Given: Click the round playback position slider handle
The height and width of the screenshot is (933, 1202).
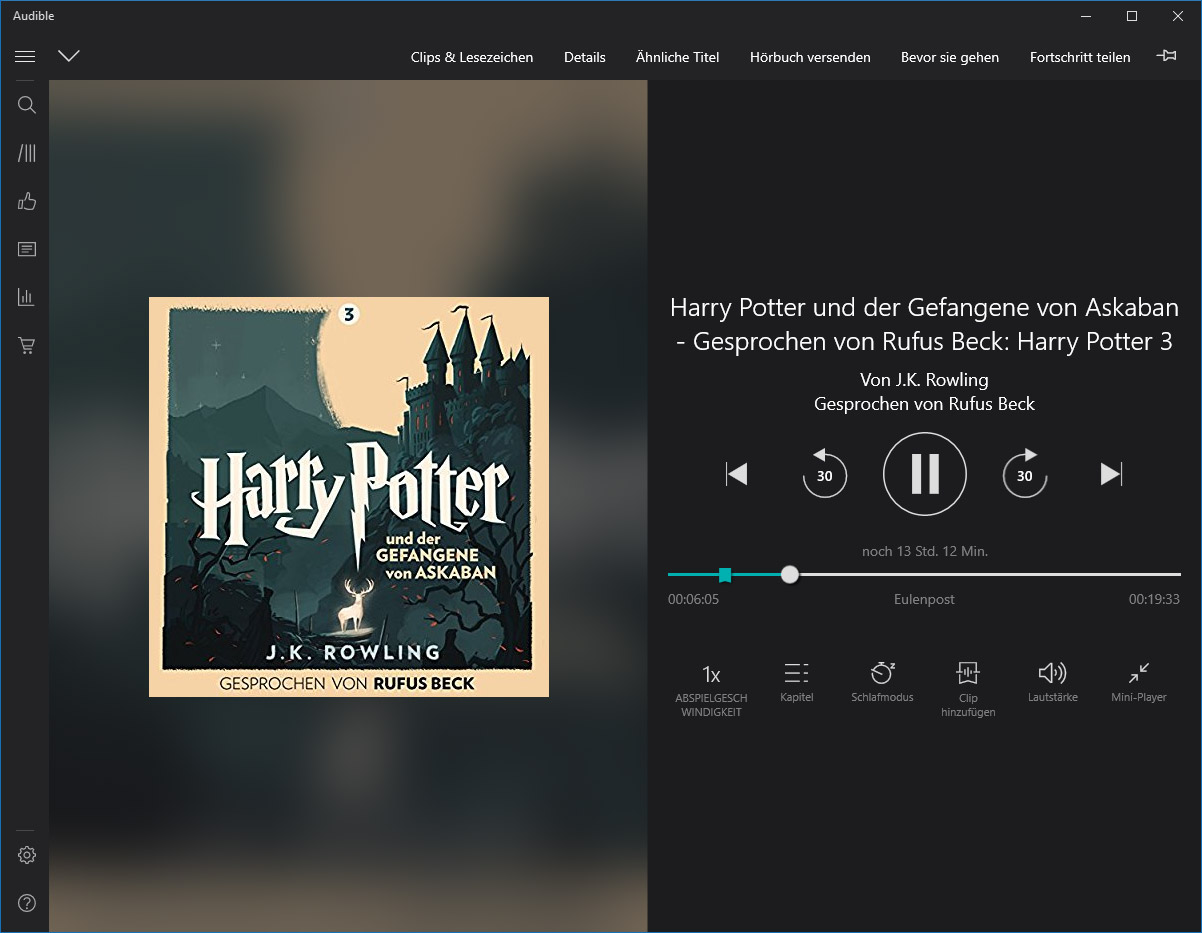Looking at the screenshot, I should pos(790,574).
